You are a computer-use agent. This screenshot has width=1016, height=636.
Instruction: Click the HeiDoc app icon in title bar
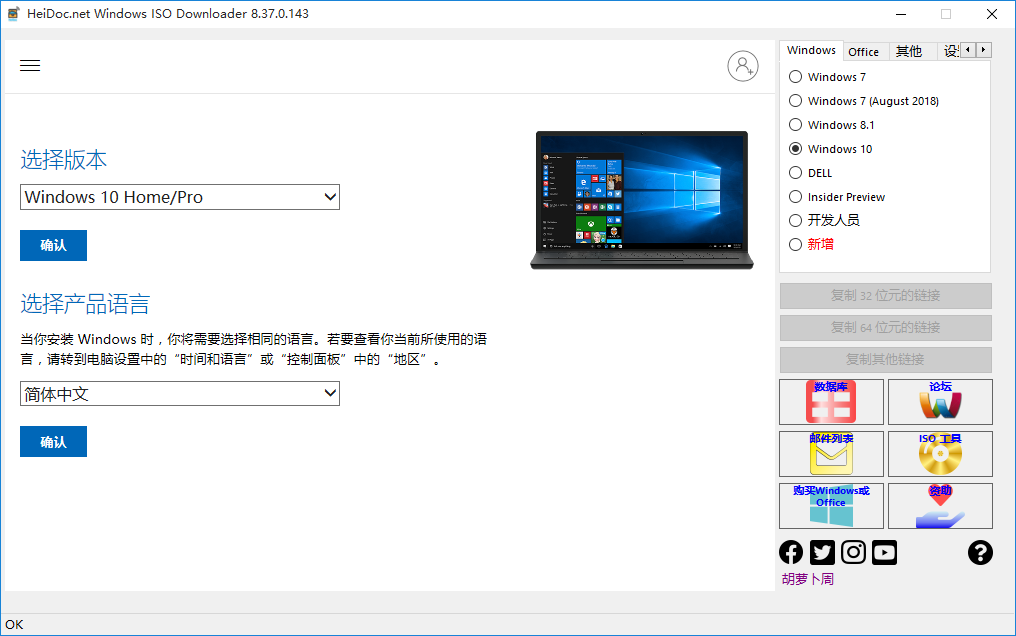(13, 14)
